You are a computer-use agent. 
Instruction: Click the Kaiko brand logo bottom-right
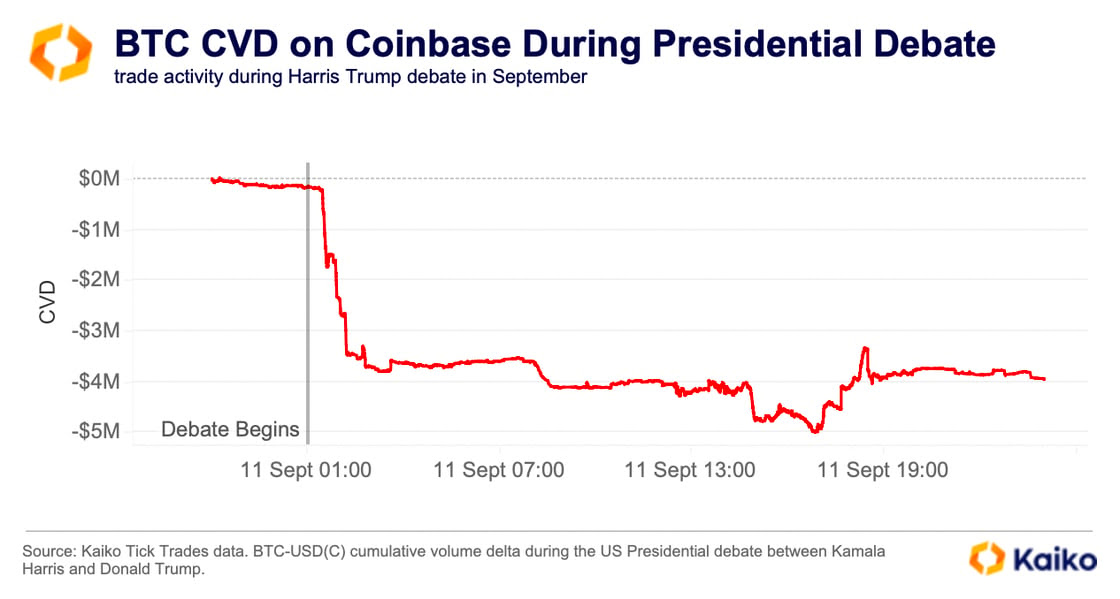point(1033,558)
